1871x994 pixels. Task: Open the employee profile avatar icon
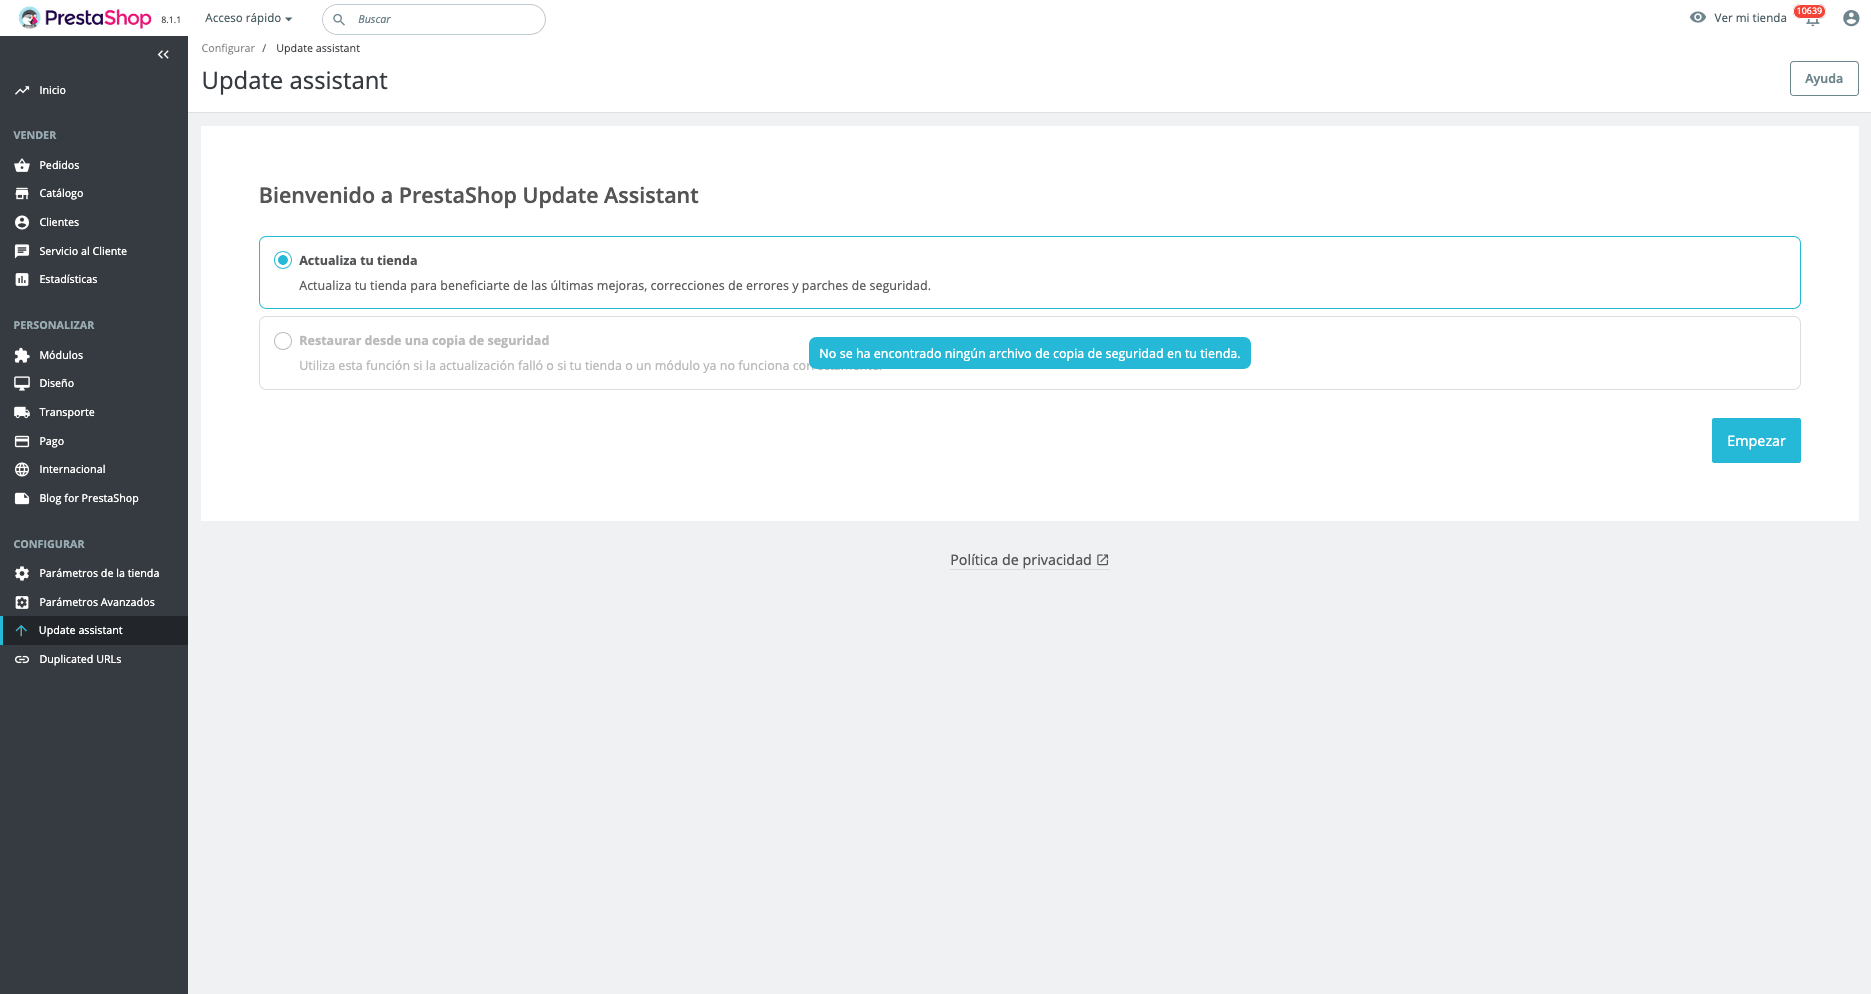(x=1851, y=18)
